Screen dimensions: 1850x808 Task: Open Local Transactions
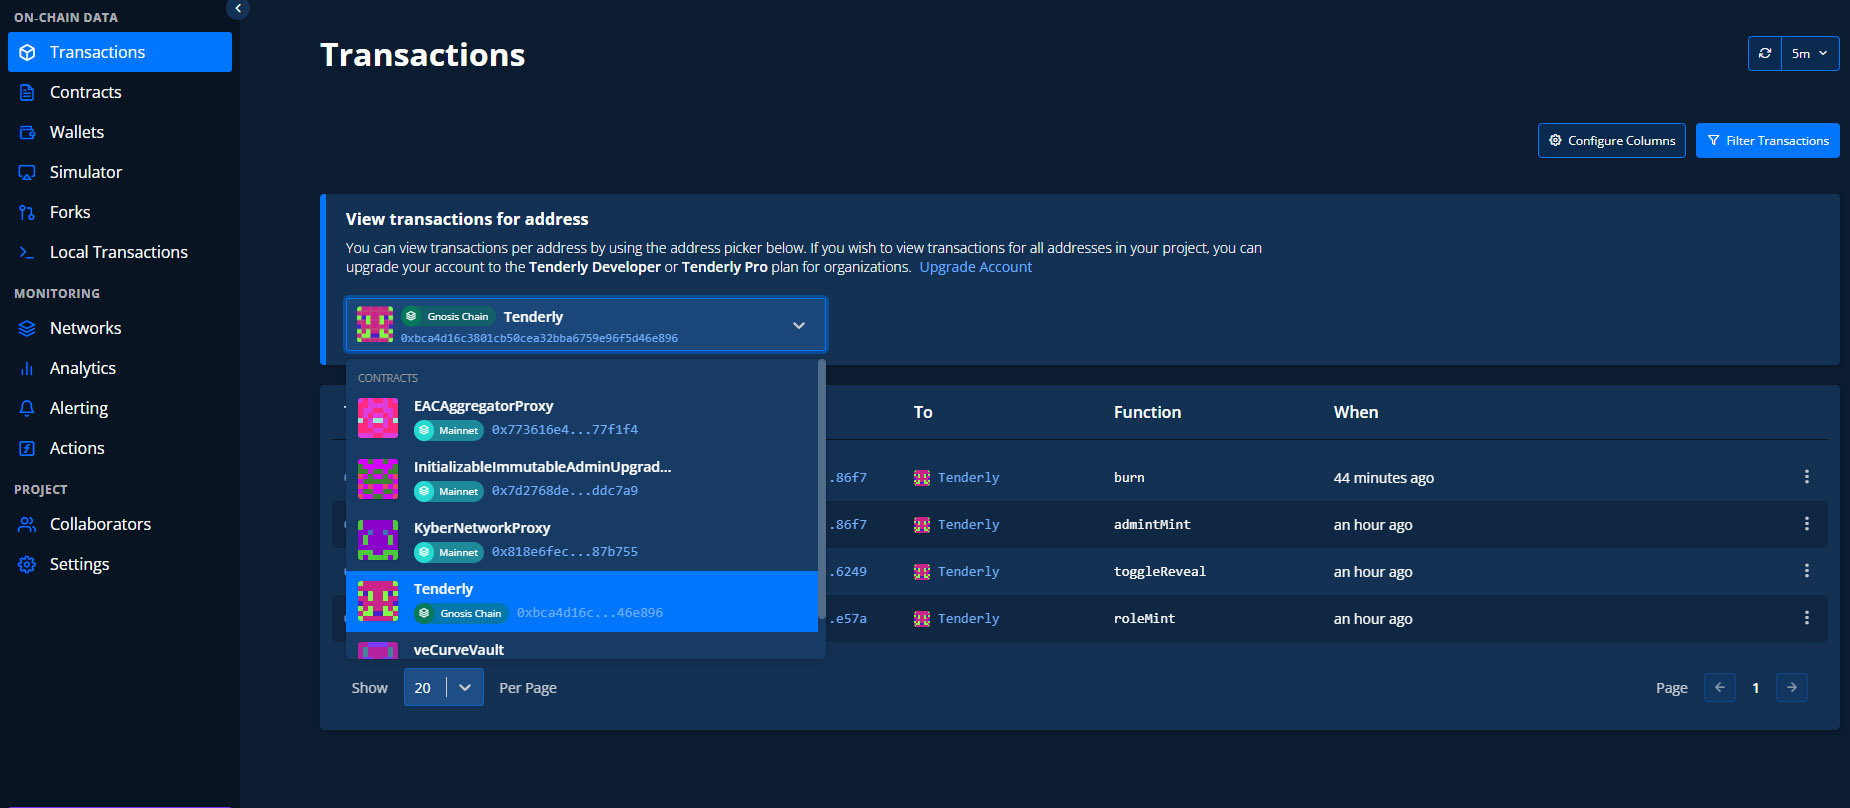point(120,252)
